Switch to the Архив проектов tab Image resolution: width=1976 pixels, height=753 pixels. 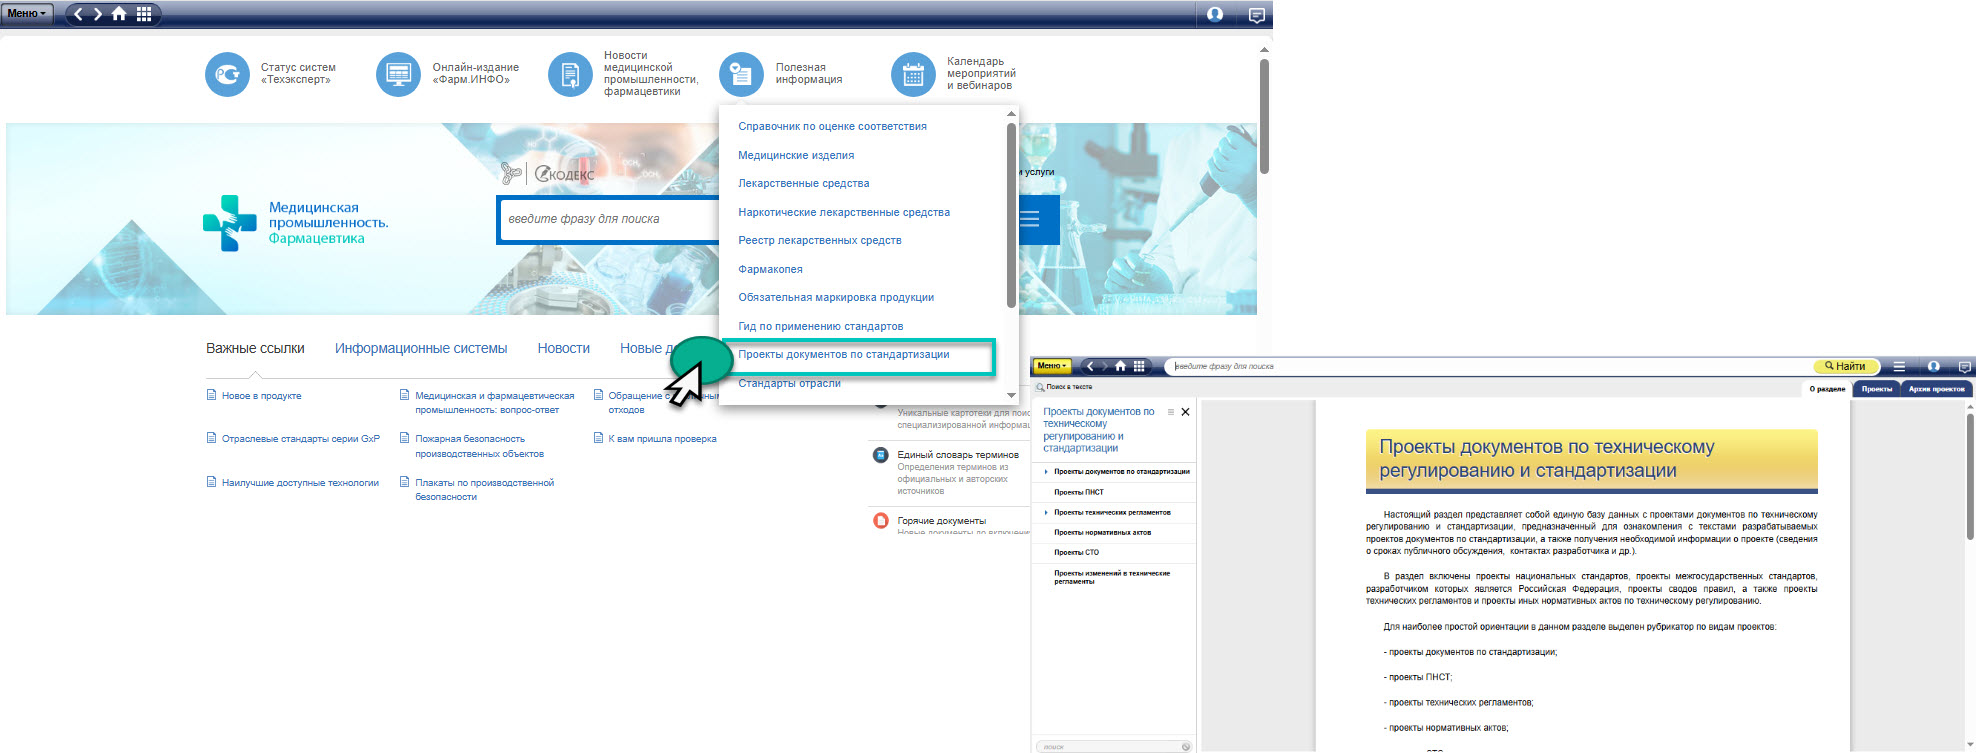pyautogui.click(x=1936, y=389)
